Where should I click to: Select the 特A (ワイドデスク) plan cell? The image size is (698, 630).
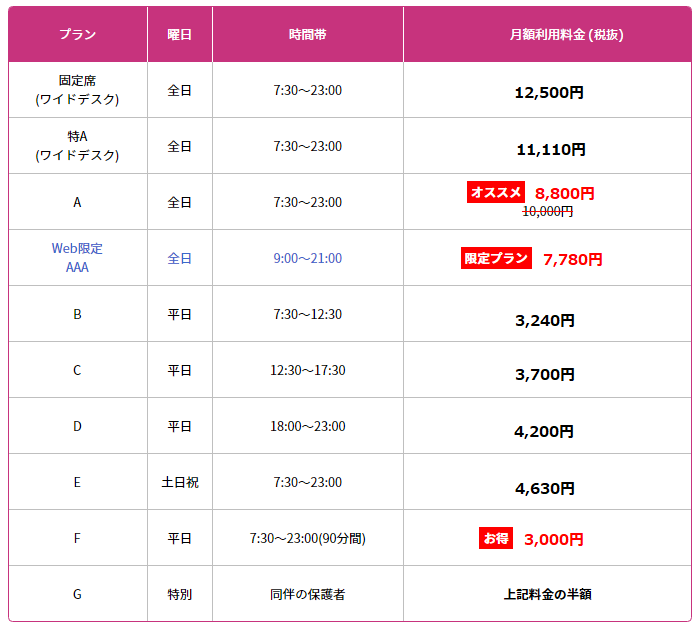[78, 146]
